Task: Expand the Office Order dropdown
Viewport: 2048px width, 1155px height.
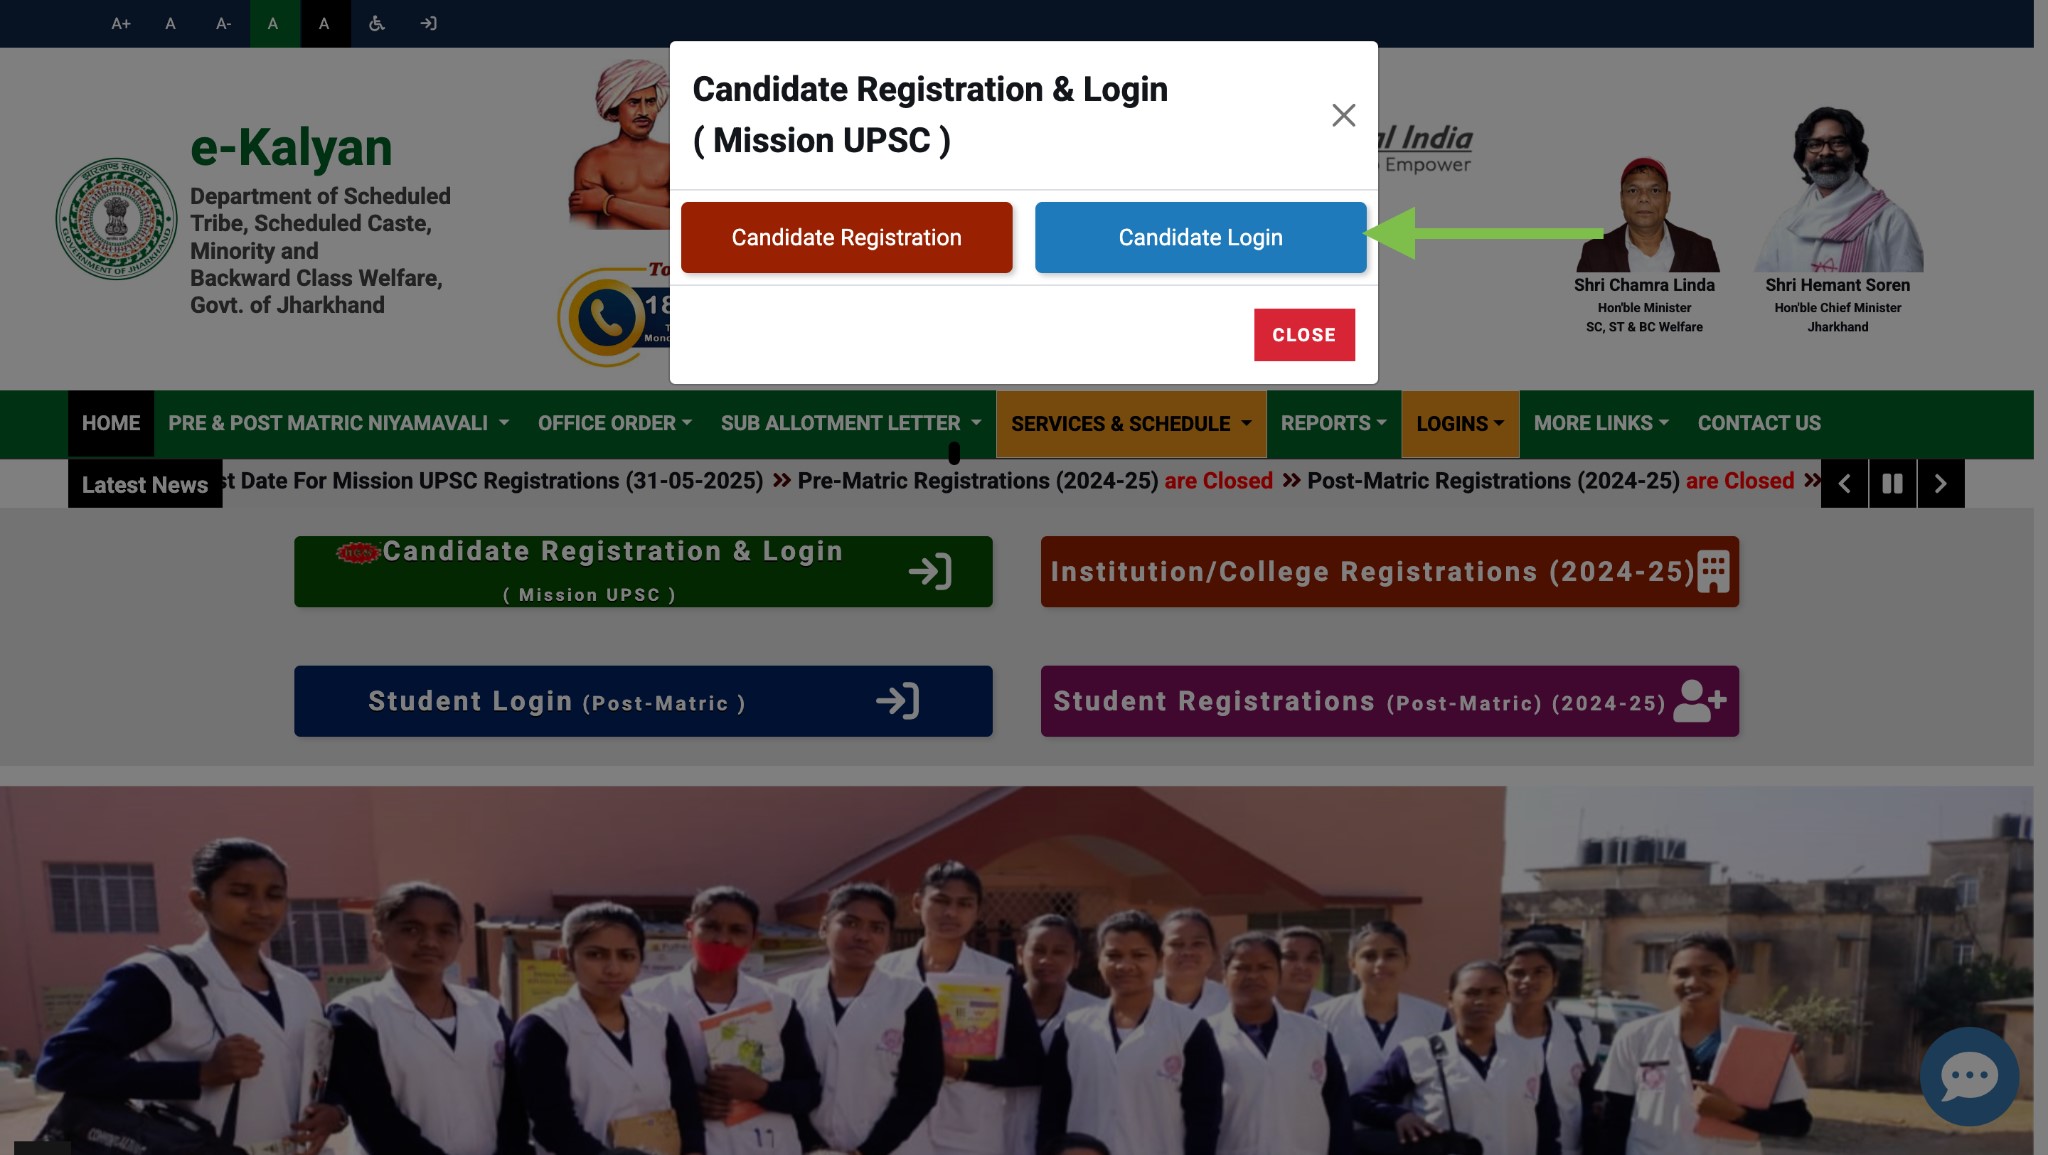Action: point(615,424)
